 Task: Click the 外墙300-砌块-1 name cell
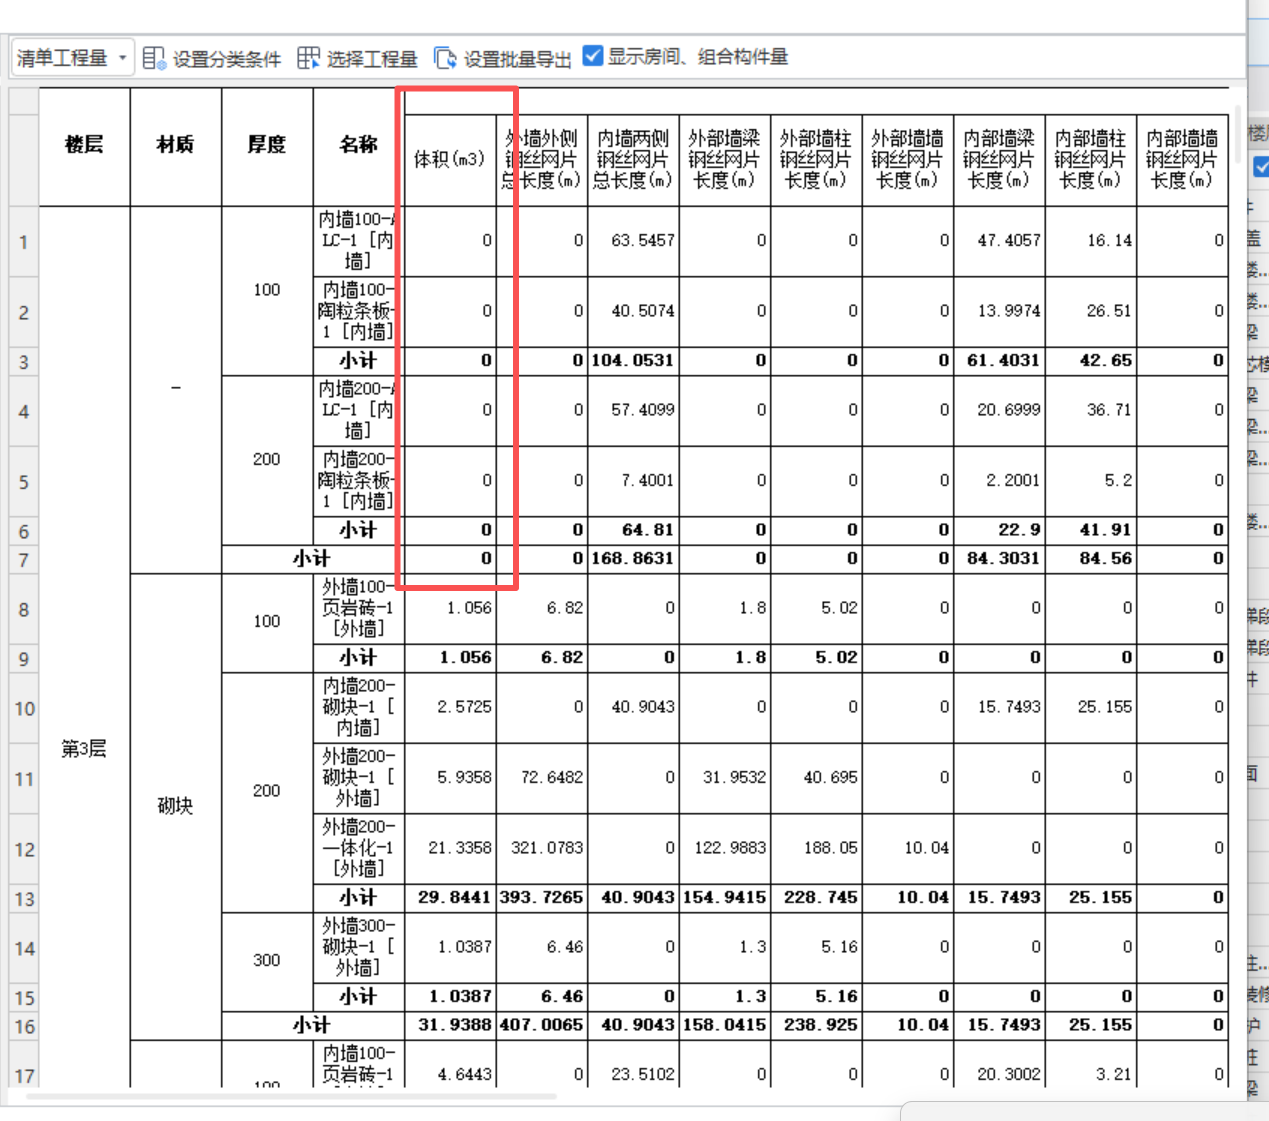point(358,947)
